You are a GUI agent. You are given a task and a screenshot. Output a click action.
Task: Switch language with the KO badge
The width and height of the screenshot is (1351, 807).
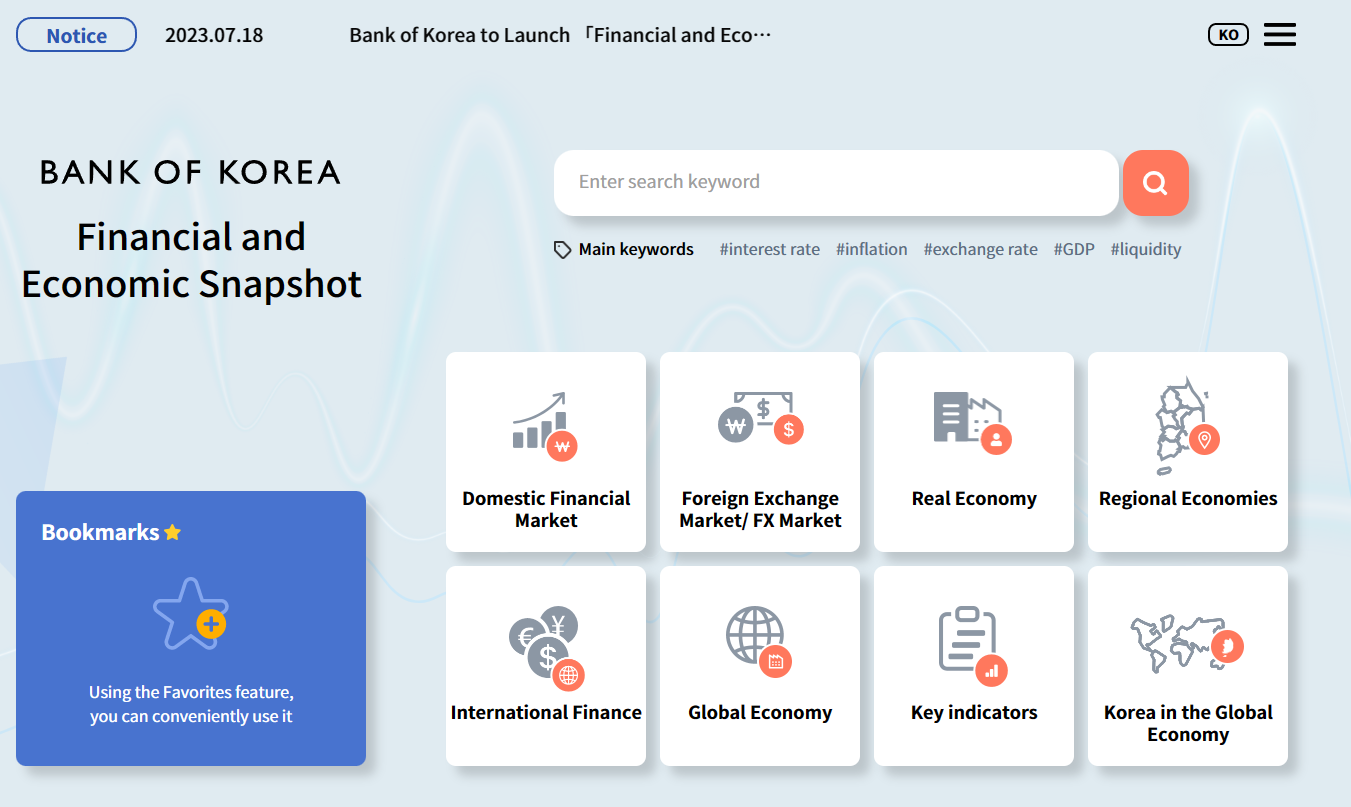[x=1228, y=35]
